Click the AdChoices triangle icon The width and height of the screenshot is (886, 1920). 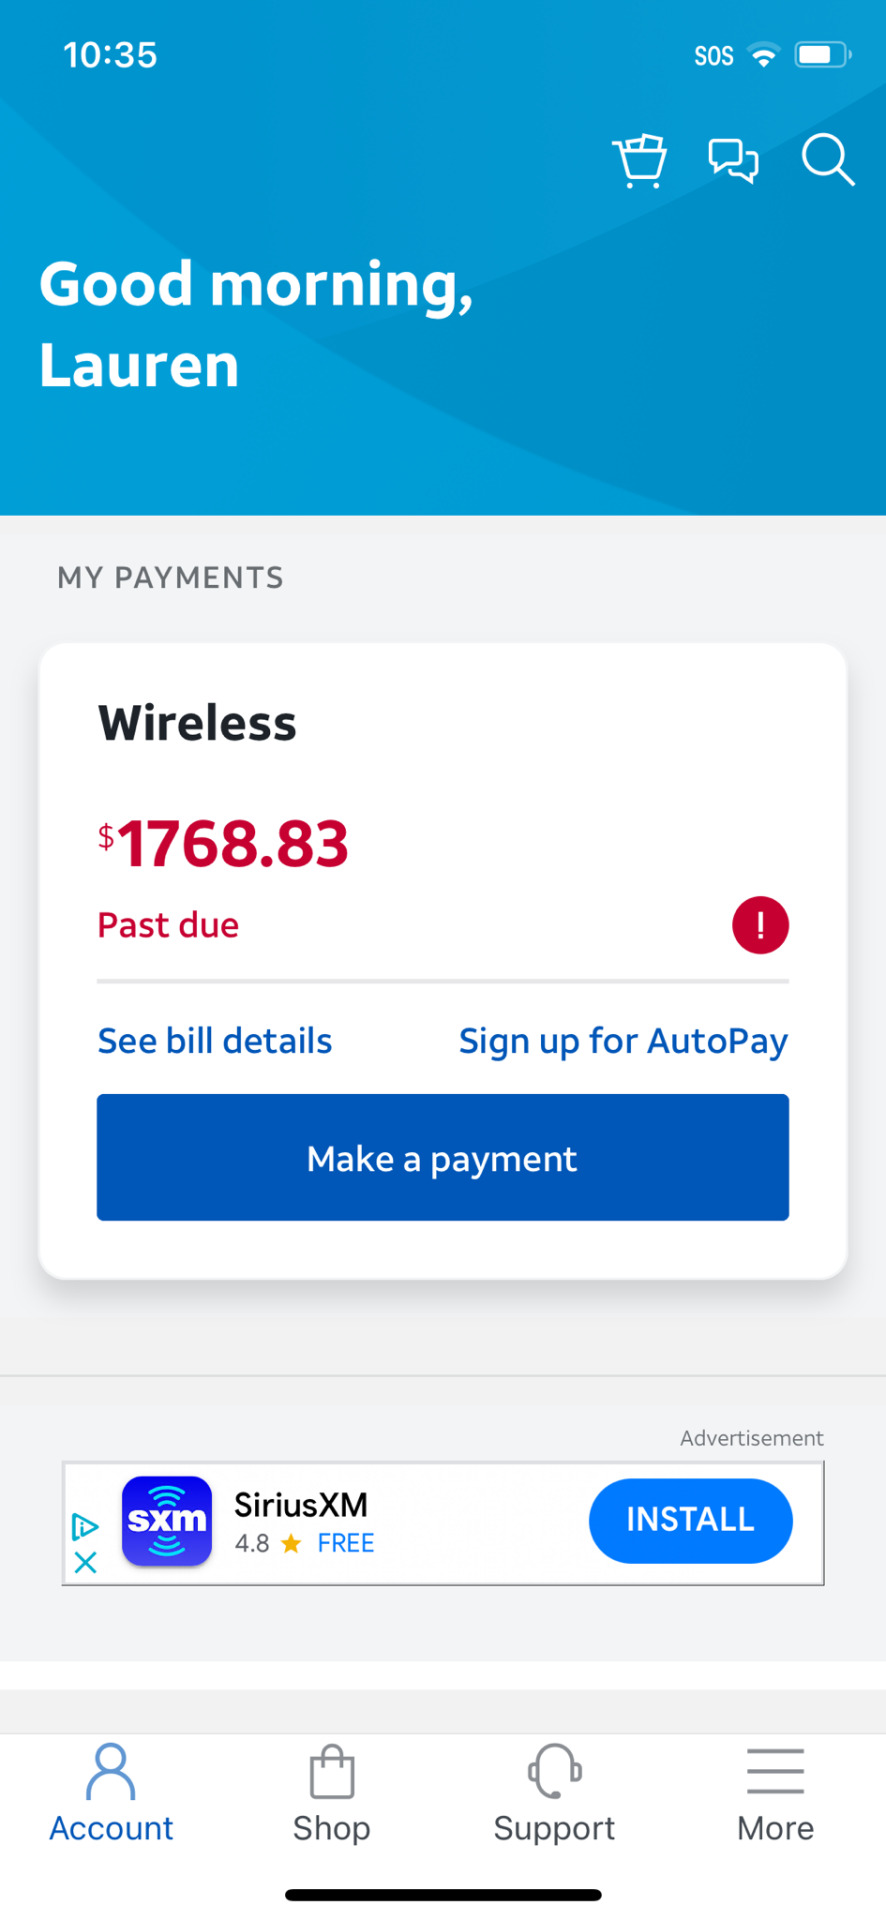(x=85, y=1526)
